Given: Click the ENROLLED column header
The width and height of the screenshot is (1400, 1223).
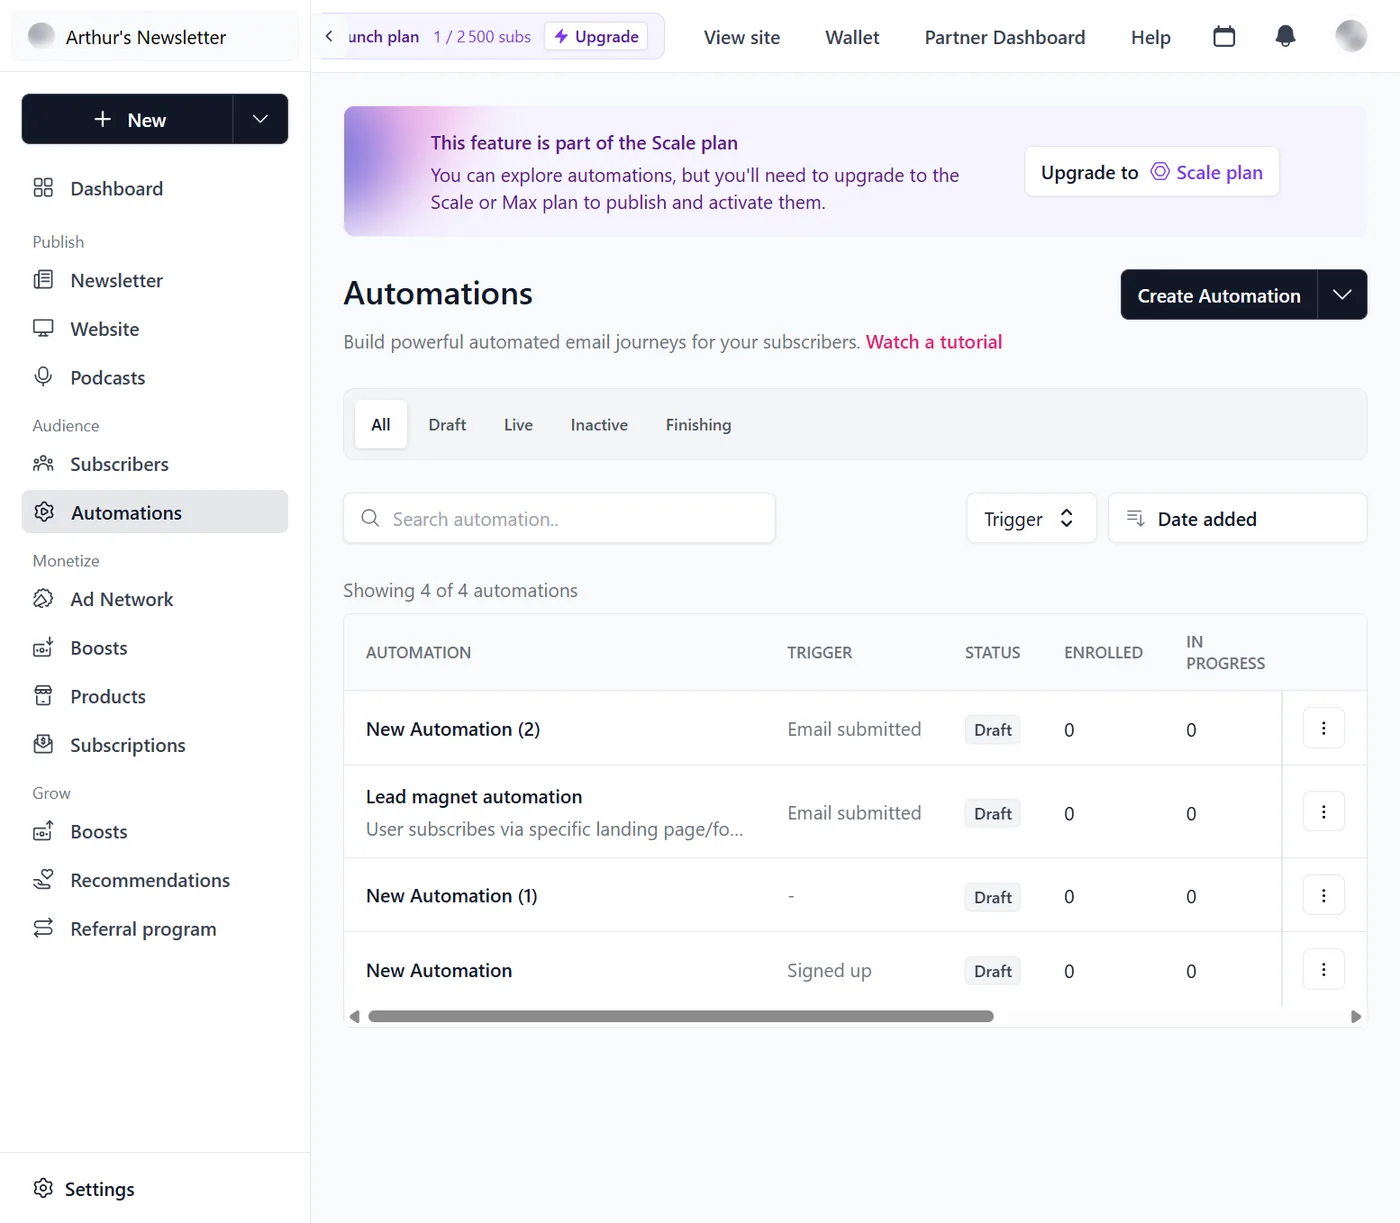Looking at the screenshot, I should 1103,652.
